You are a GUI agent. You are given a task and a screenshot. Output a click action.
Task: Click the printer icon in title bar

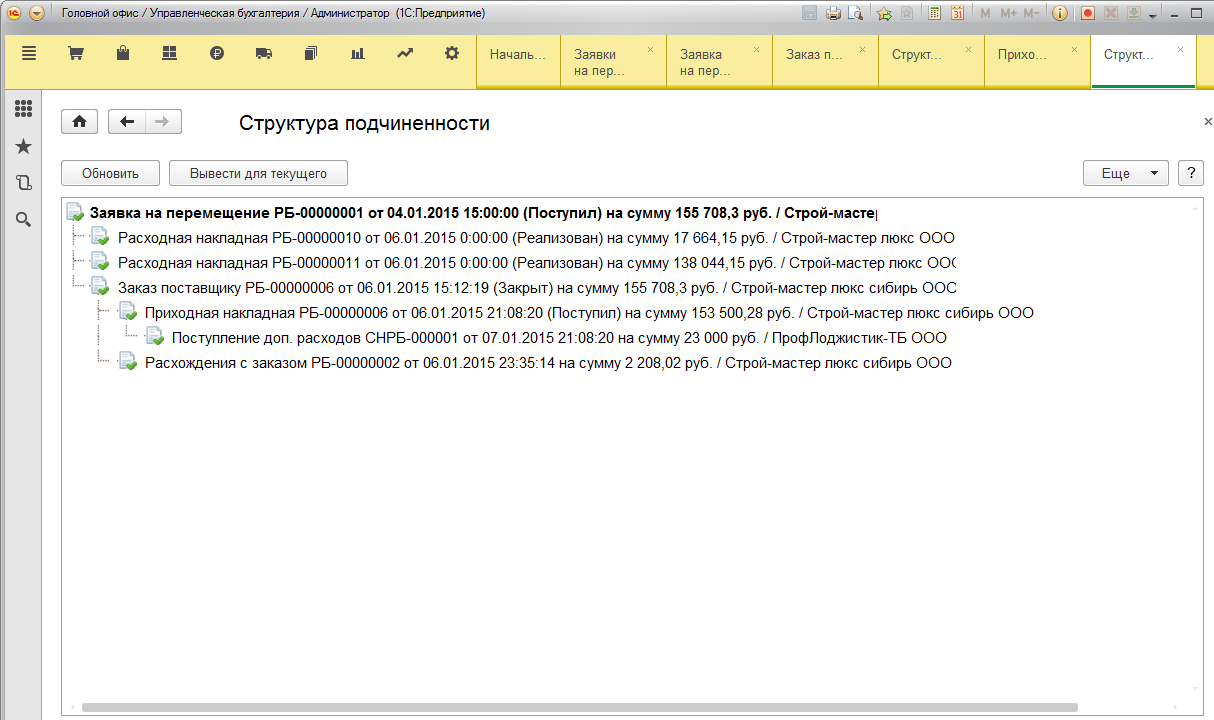coord(833,14)
